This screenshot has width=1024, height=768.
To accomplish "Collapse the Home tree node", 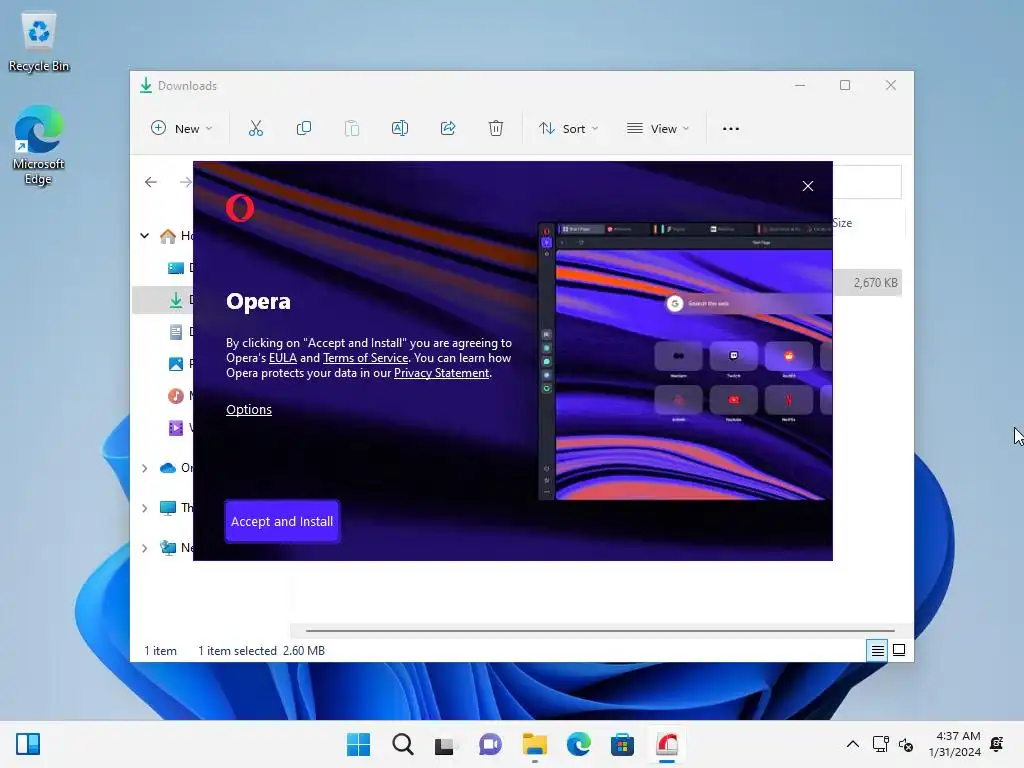I will [x=145, y=236].
